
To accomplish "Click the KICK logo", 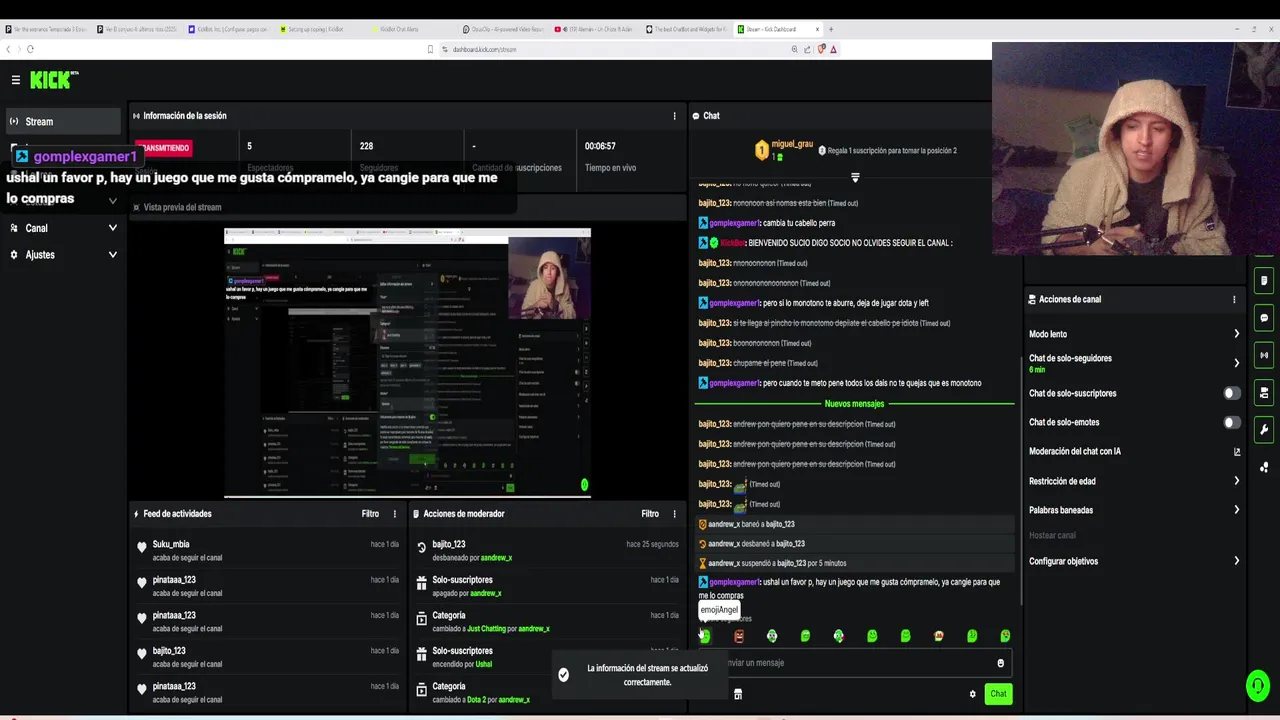I will tap(54, 80).
